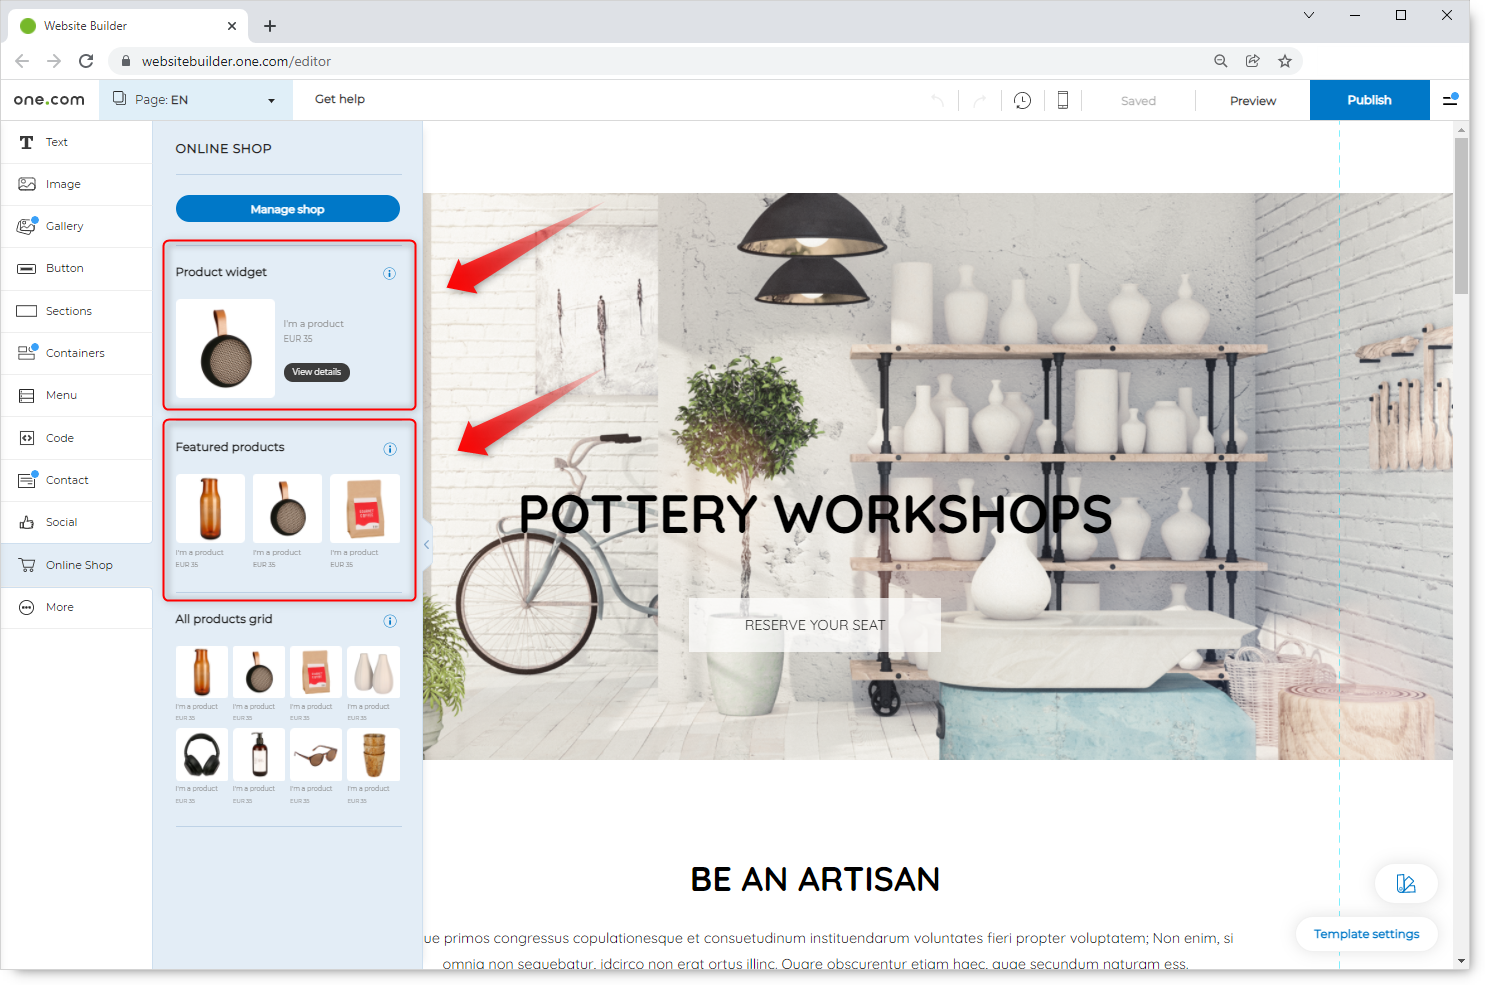Open the Containers sidebar item

coord(76,353)
